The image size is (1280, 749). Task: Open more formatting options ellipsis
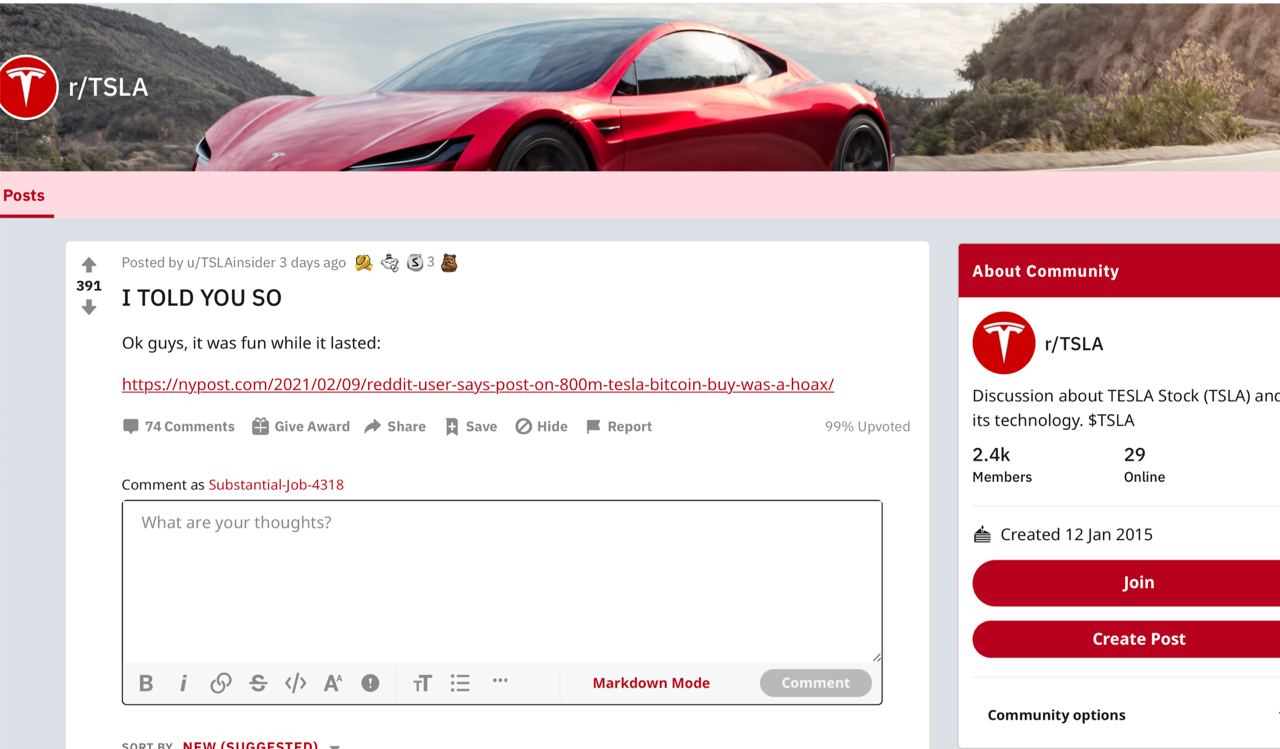pyautogui.click(x=500, y=681)
